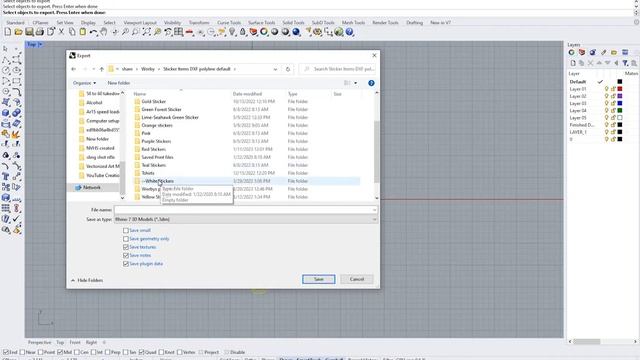Image resolution: width=640 pixels, height=360 pixels.
Task: Click the Save disk icon in toolbar
Action: click(29, 32)
